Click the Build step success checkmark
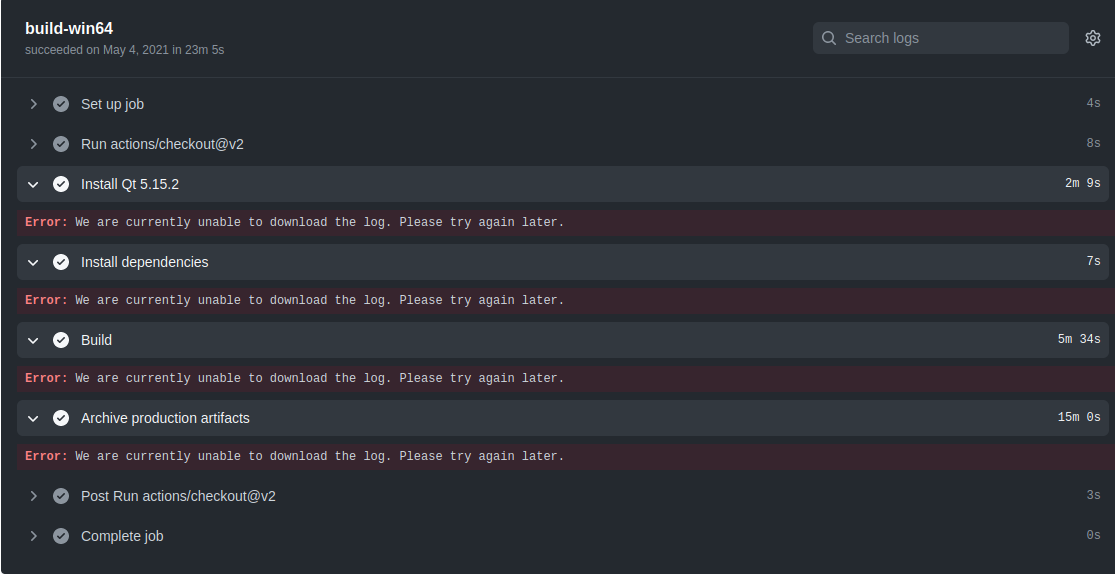1115x575 pixels. click(61, 340)
